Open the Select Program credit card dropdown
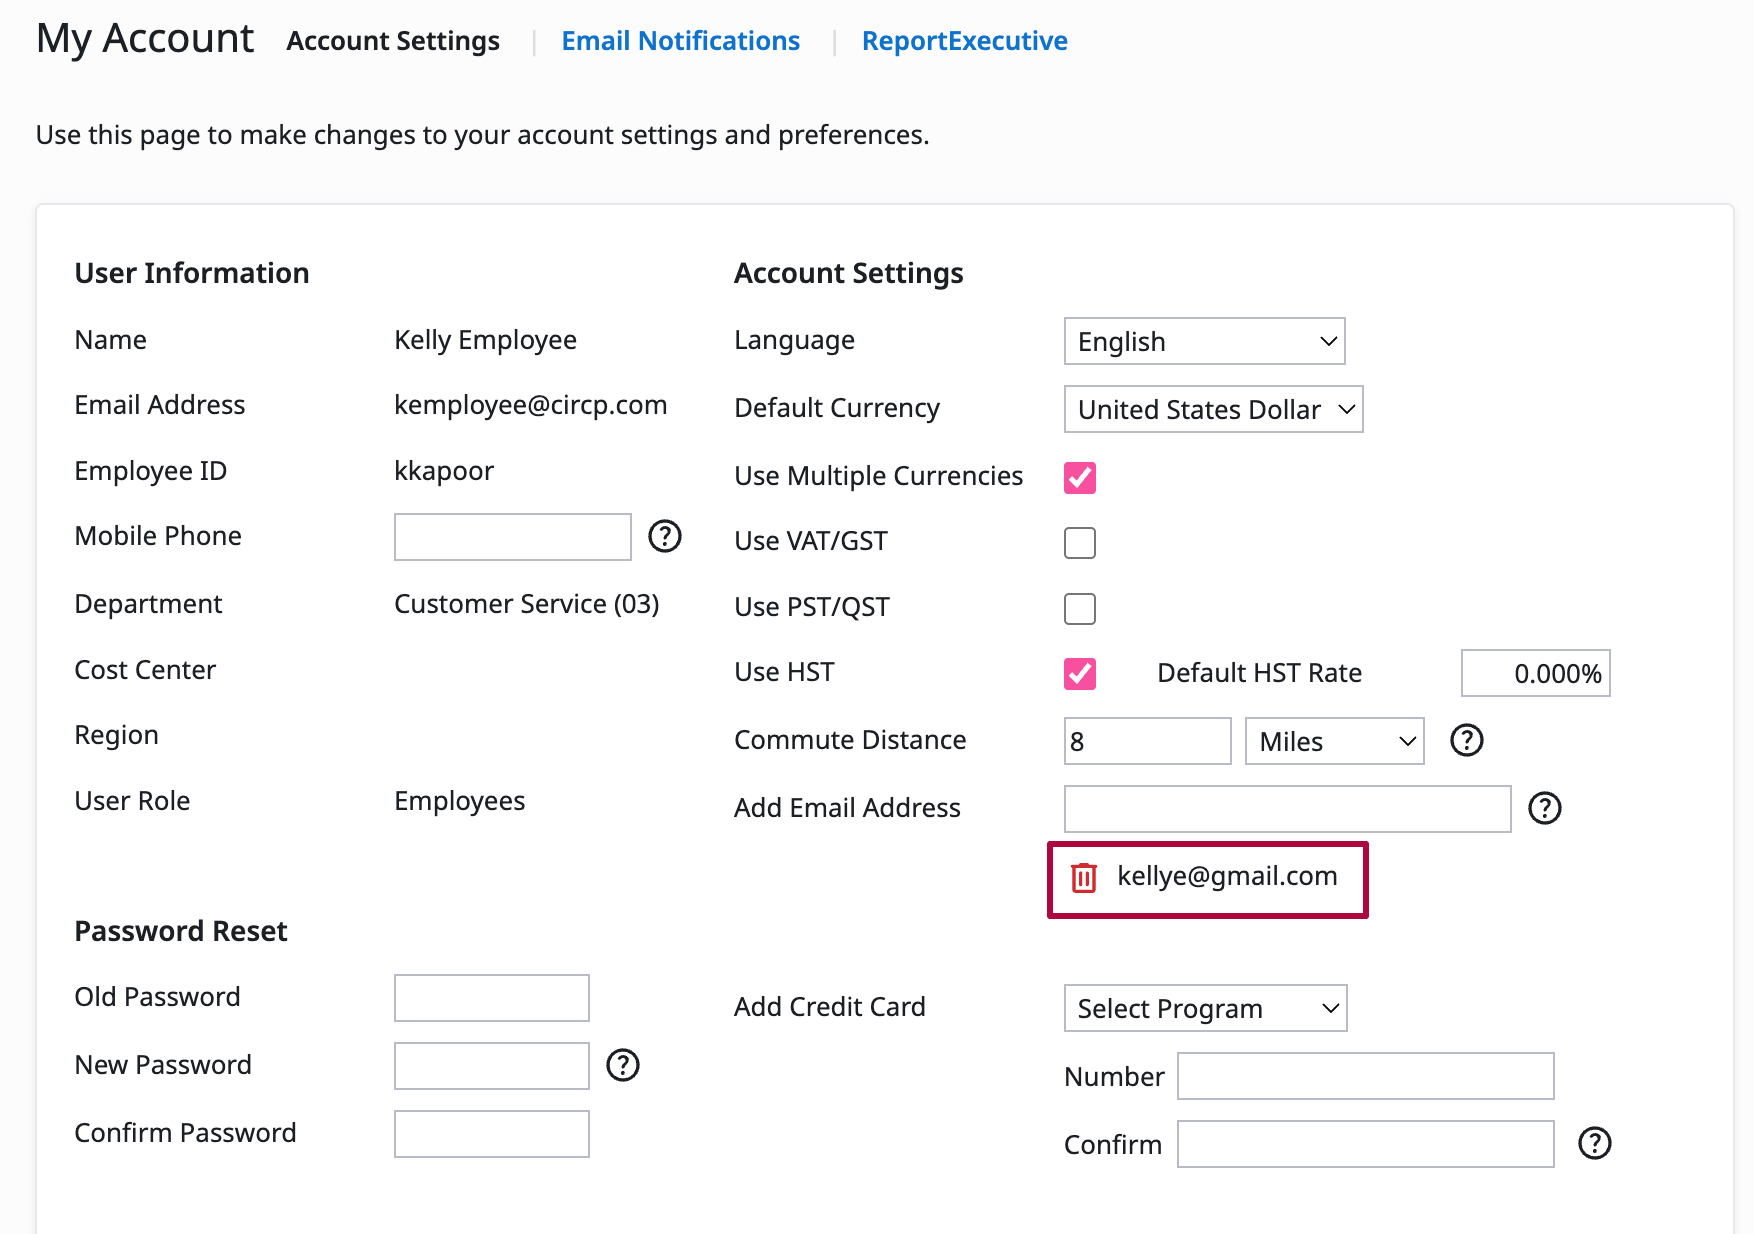The height and width of the screenshot is (1234, 1754). (x=1205, y=1009)
